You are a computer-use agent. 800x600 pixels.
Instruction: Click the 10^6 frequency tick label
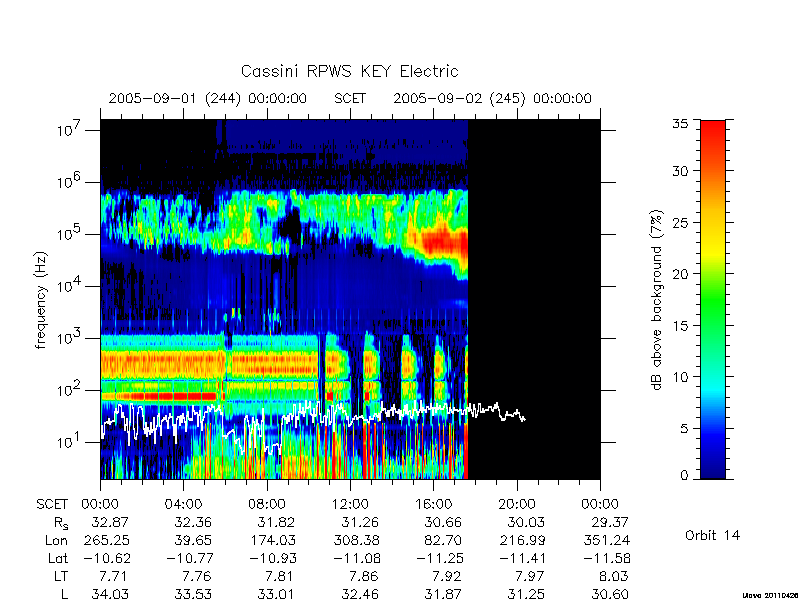click(68, 181)
